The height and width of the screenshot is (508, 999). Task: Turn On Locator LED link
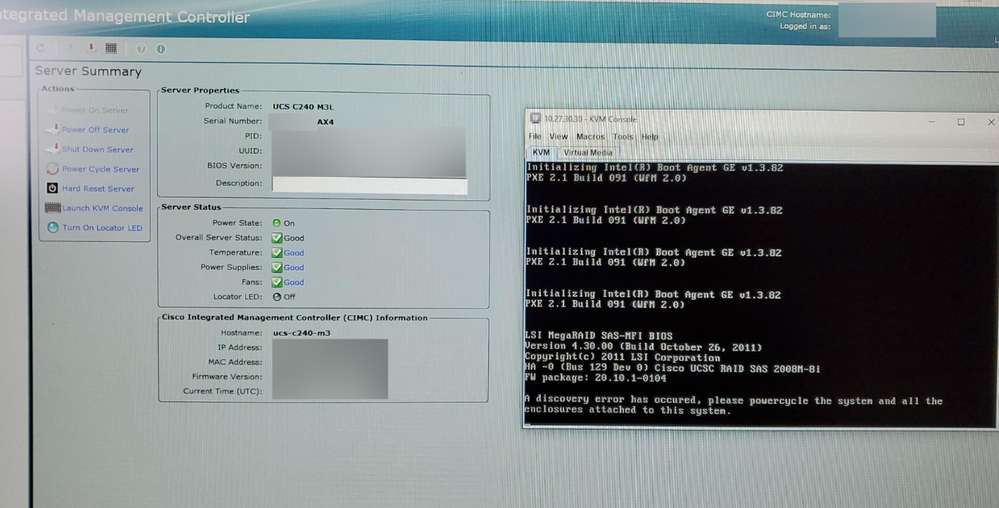click(x=102, y=228)
